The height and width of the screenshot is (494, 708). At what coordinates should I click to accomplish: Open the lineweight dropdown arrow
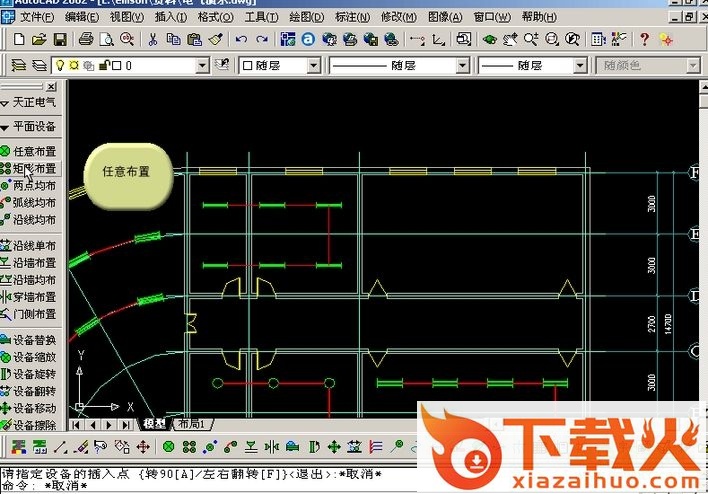(x=580, y=66)
